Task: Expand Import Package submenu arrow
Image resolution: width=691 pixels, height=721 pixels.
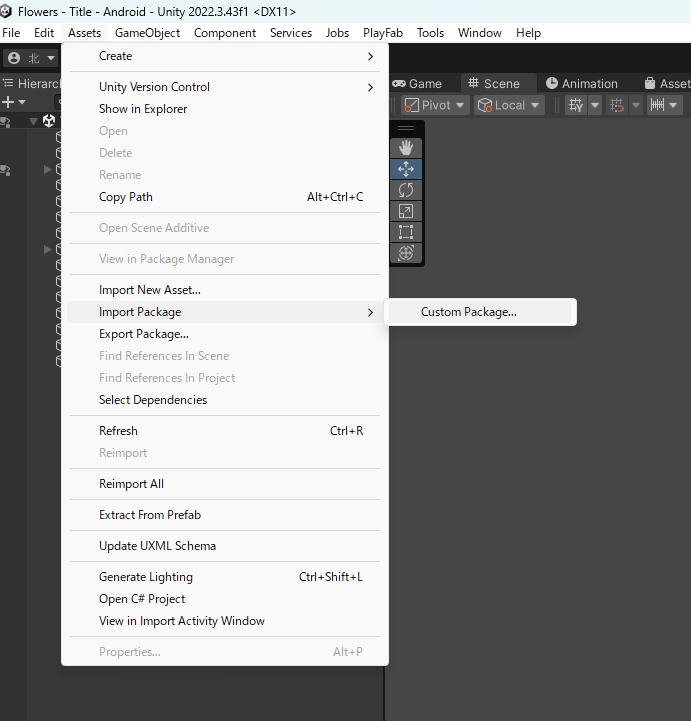Action: [x=371, y=313]
